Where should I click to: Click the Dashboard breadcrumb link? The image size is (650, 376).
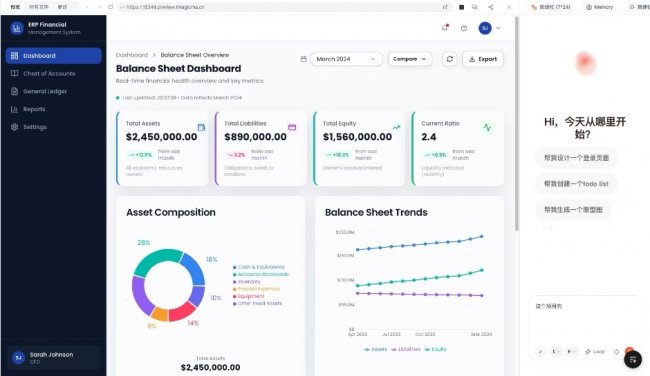point(132,55)
